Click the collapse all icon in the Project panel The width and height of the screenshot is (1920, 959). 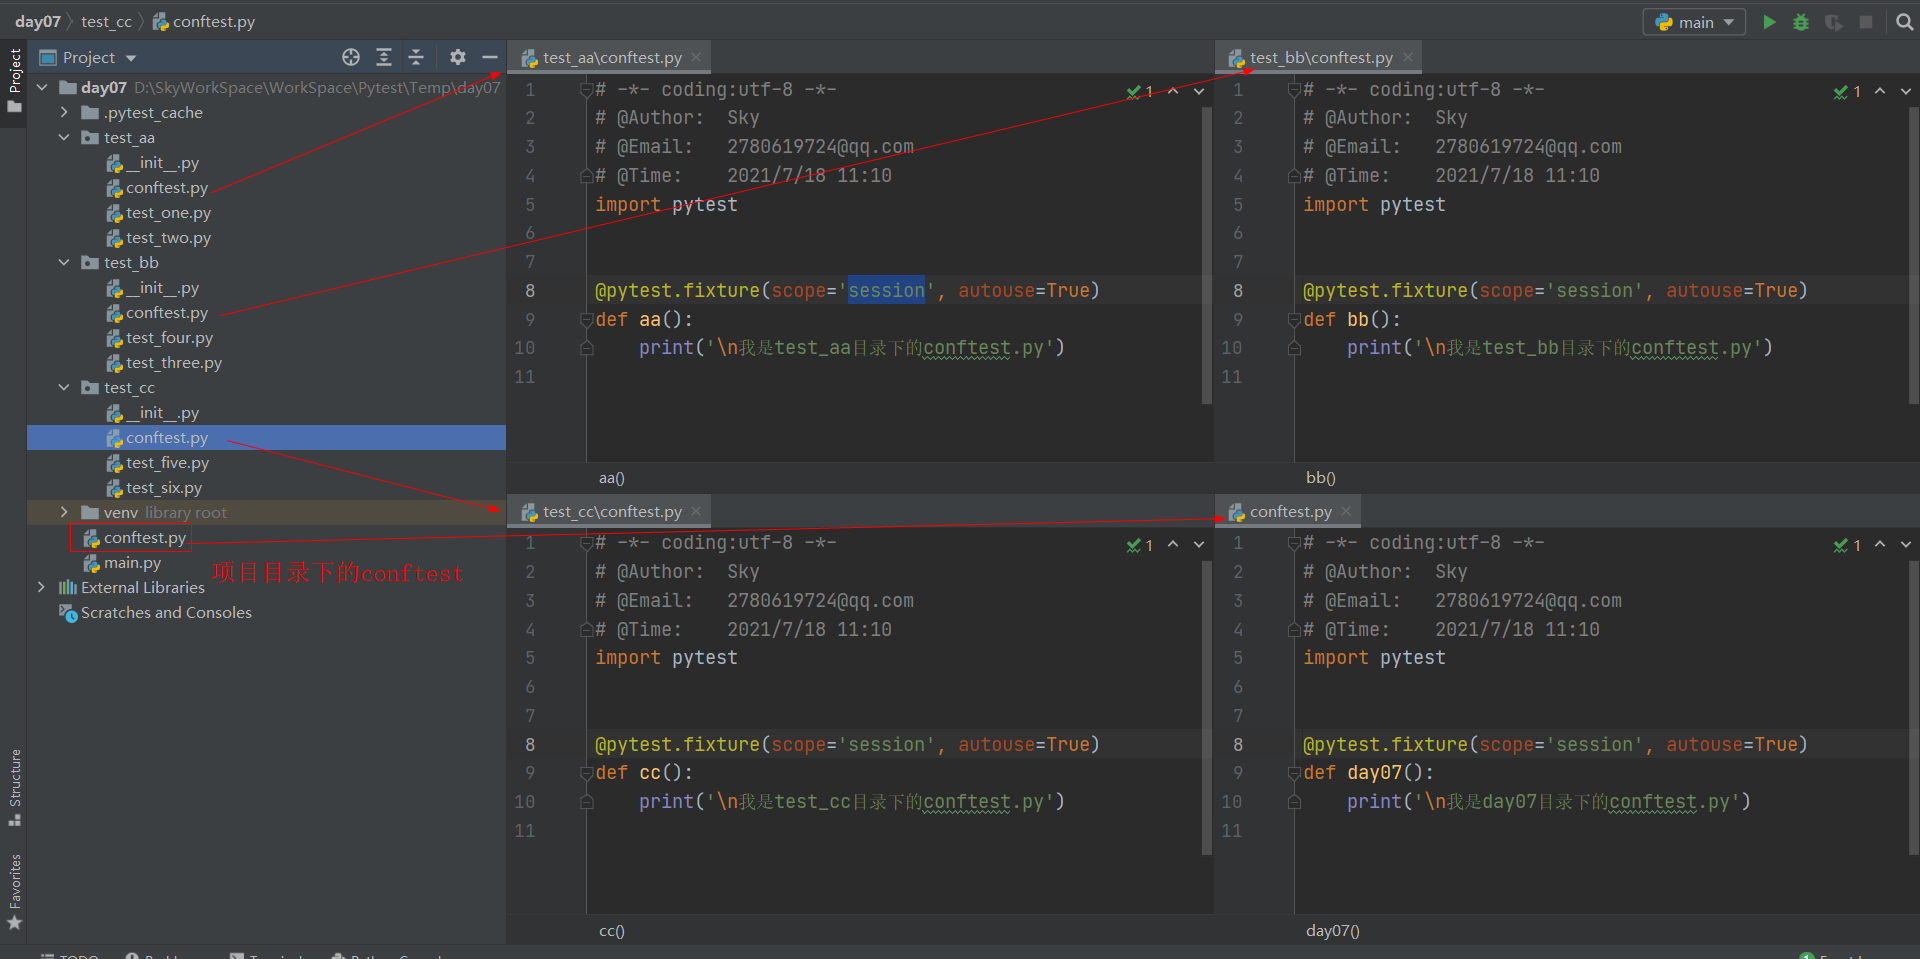click(x=417, y=57)
